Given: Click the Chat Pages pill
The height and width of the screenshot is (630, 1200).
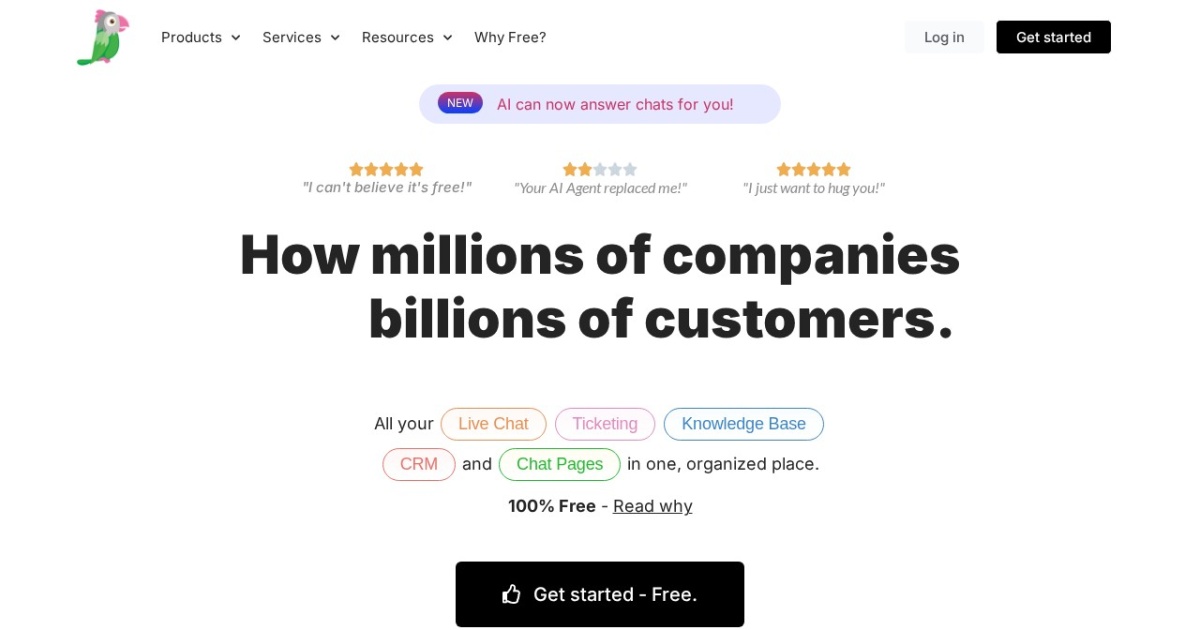Looking at the screenshot, I should pos(559,464).
